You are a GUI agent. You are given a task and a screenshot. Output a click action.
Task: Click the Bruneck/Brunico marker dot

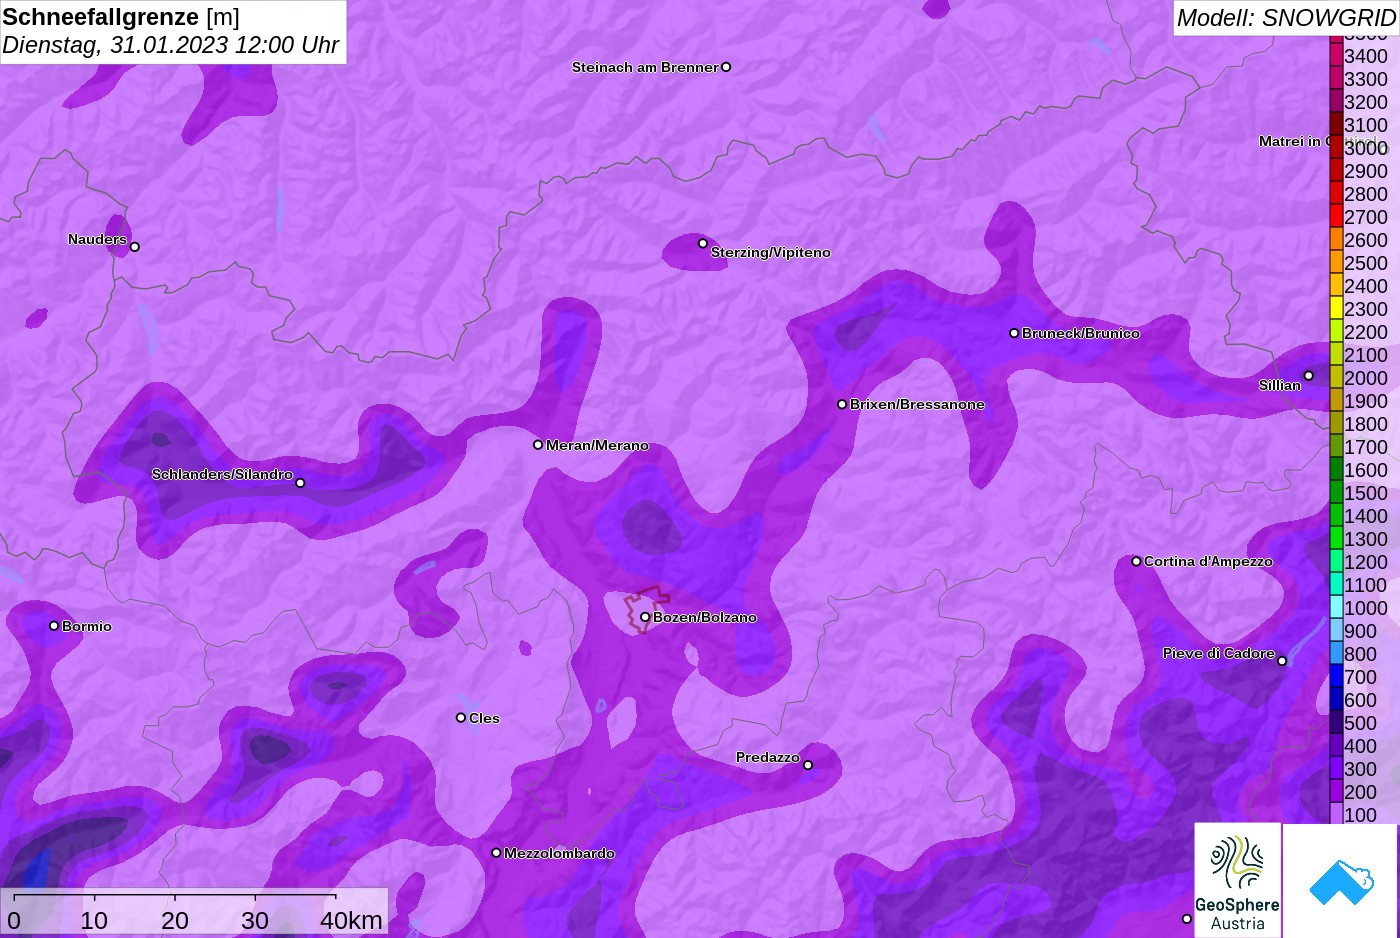1014,333
